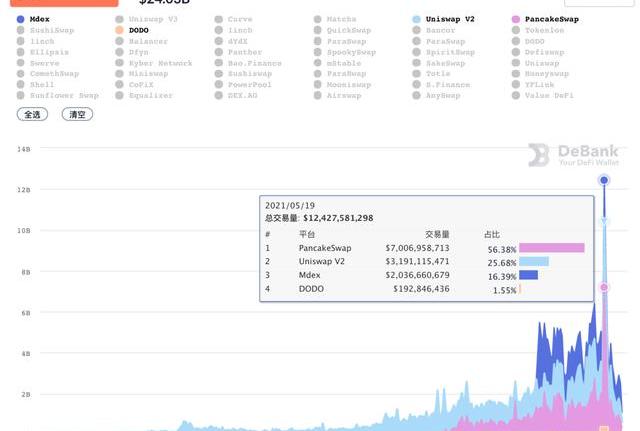Click the gray Kyber Network legend dot
The image size is (640, 431).
(119, 63)
